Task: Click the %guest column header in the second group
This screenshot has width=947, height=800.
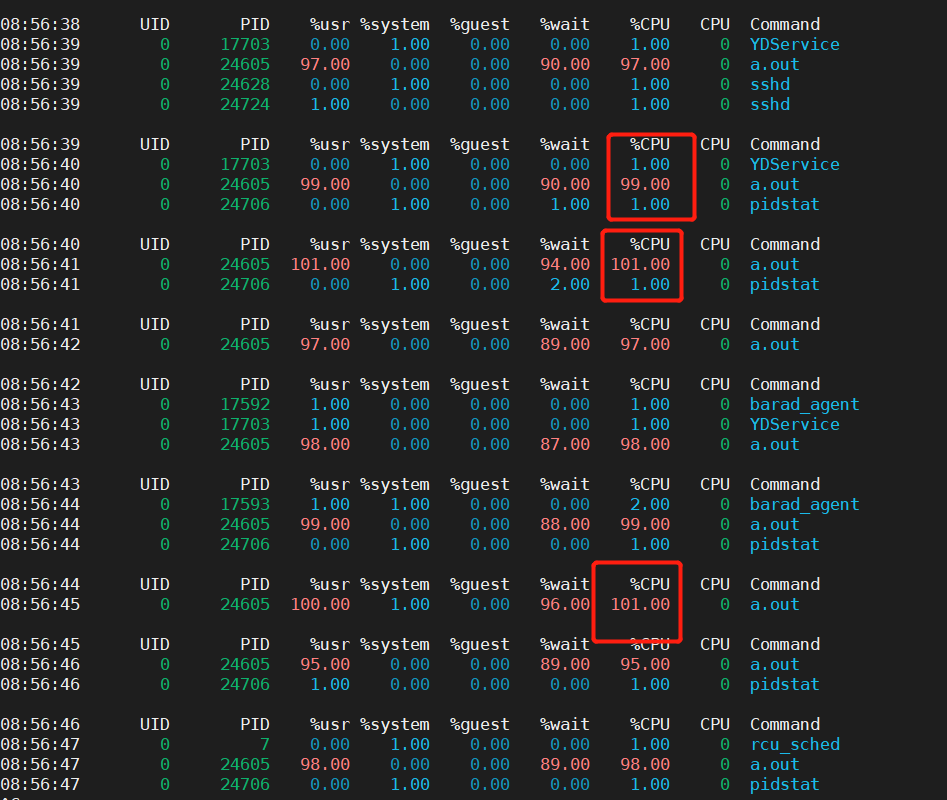Action: (x=479, y=143)
